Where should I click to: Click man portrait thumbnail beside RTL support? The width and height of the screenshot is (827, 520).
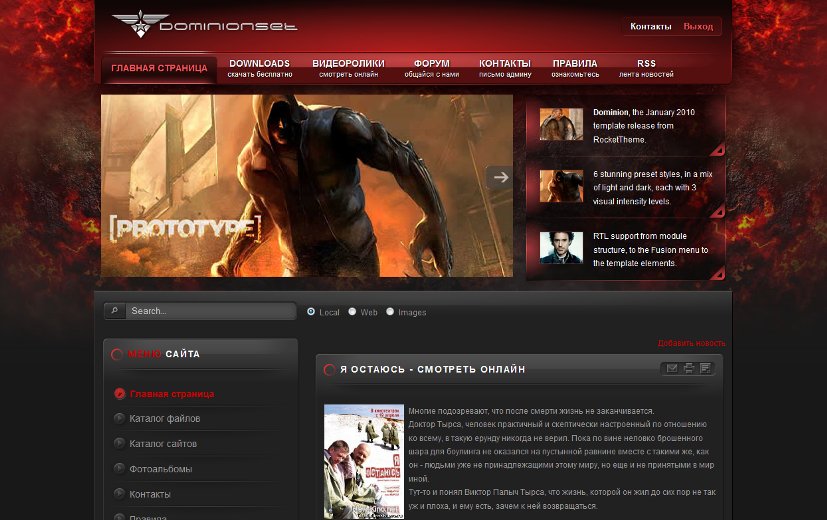(x=561, y=247)
